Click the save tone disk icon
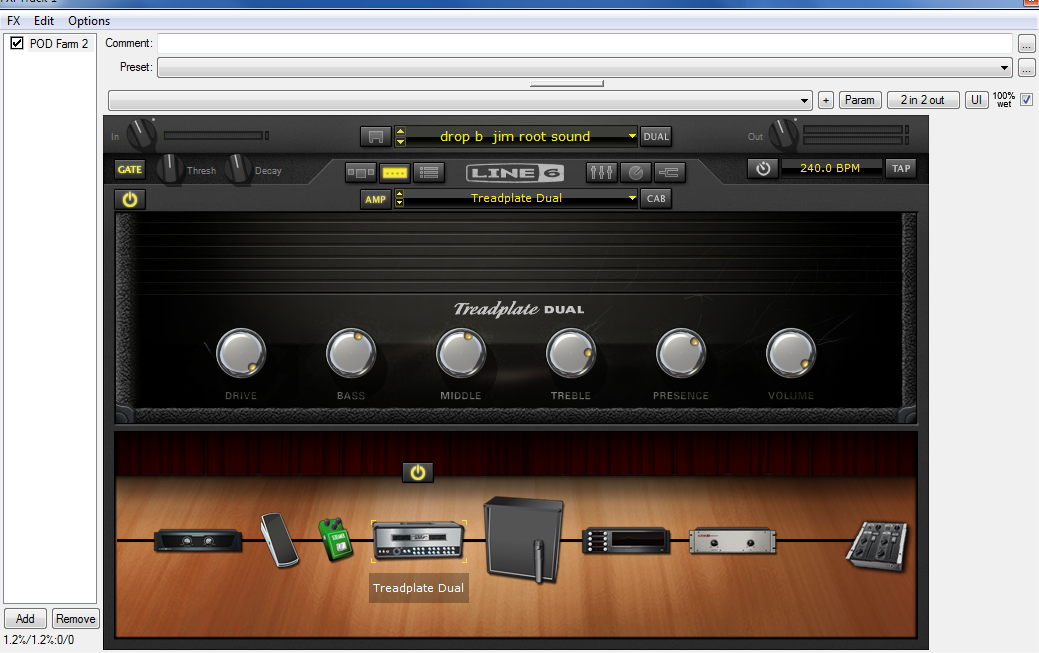 tap(375, 136)
